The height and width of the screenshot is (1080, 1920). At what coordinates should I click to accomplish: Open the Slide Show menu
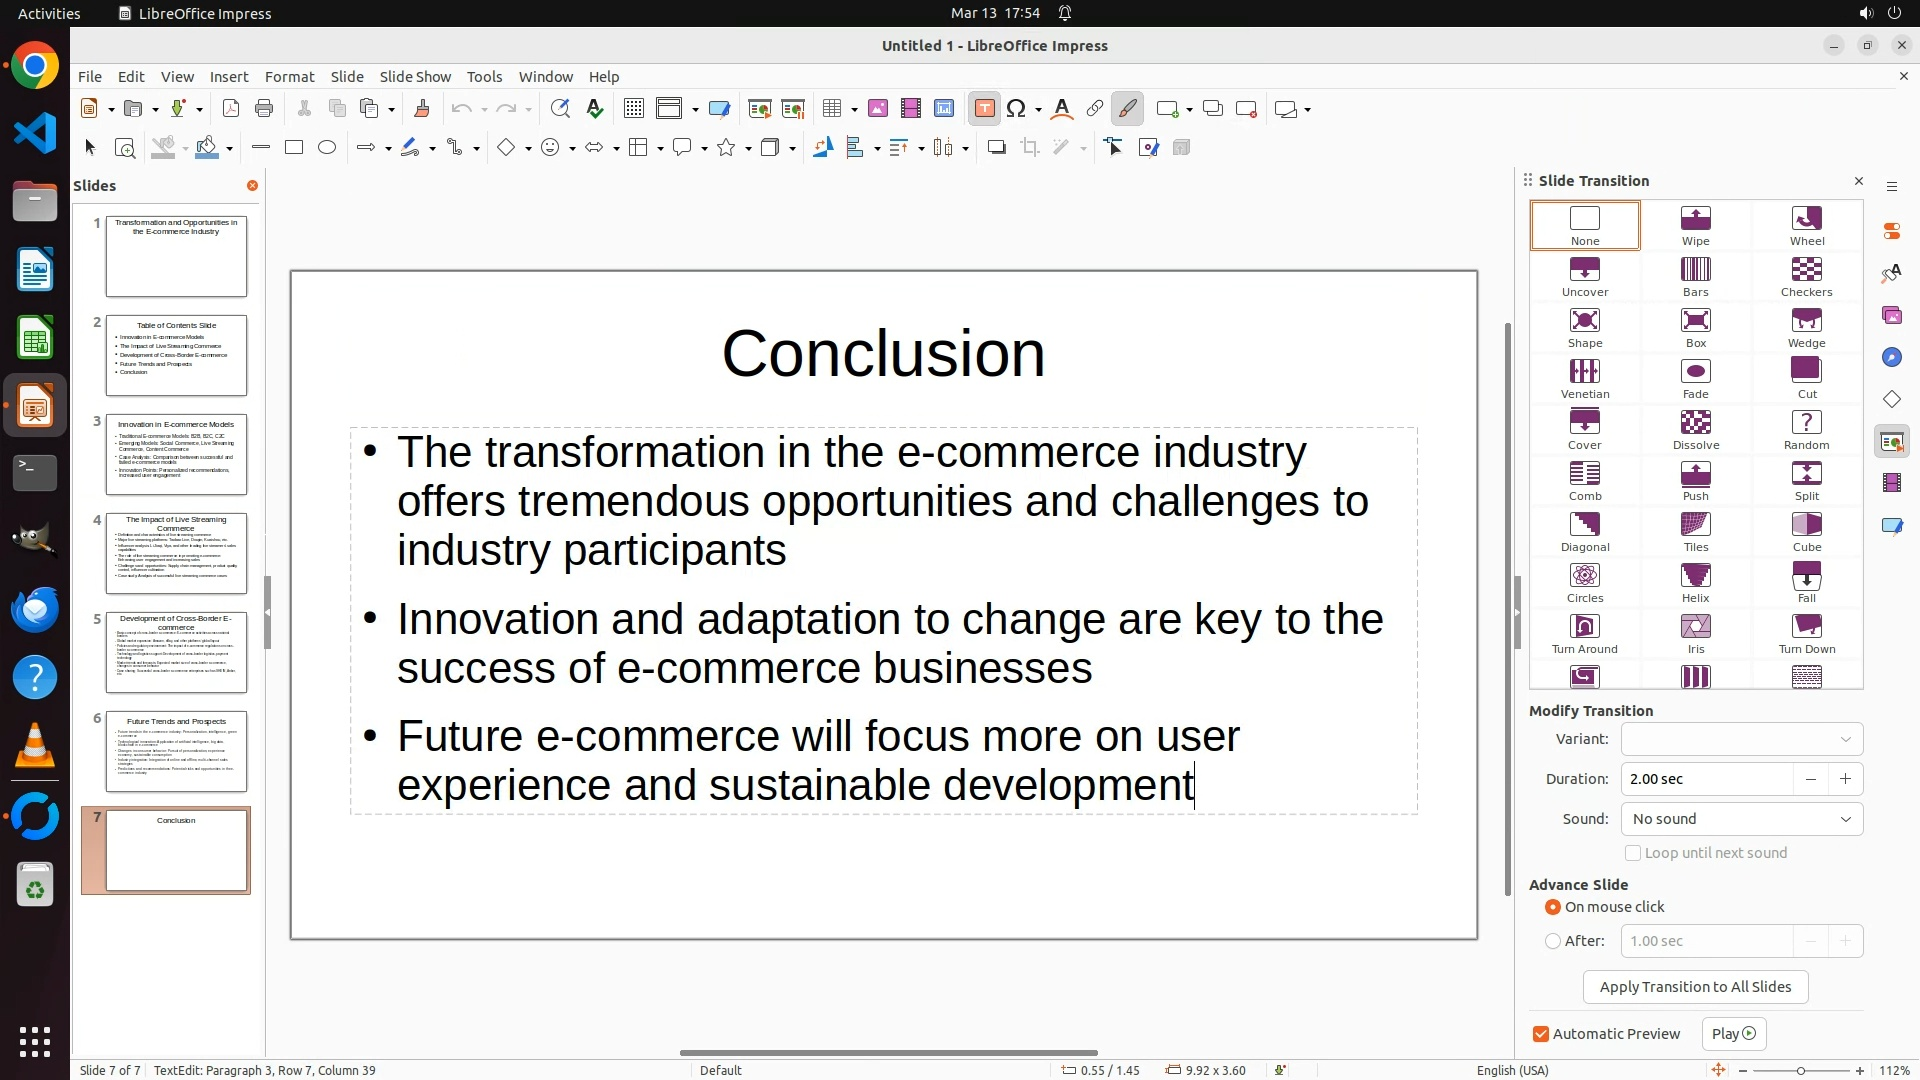click(415, 76)
